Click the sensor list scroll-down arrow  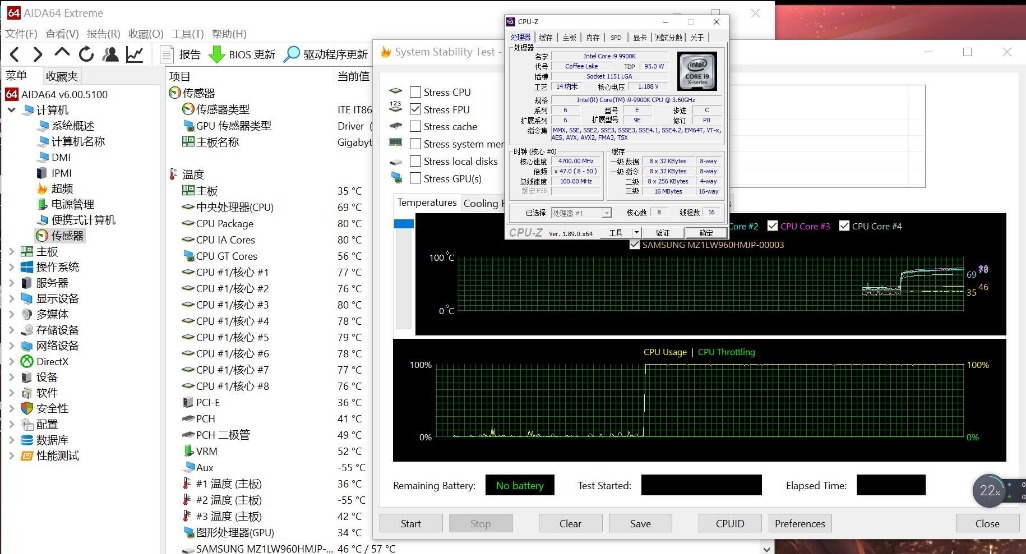(x=766, y=548)
